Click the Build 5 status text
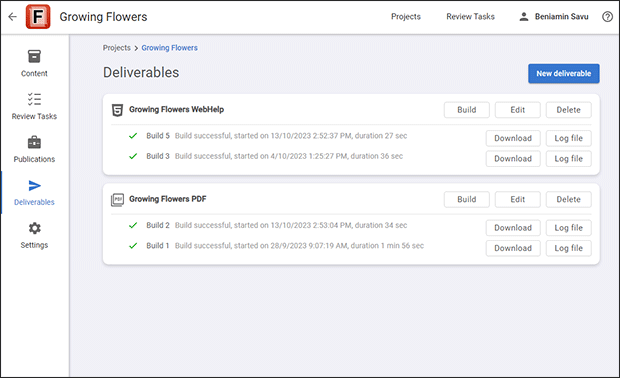Viewport: 620px width, 378px height. 291,136
